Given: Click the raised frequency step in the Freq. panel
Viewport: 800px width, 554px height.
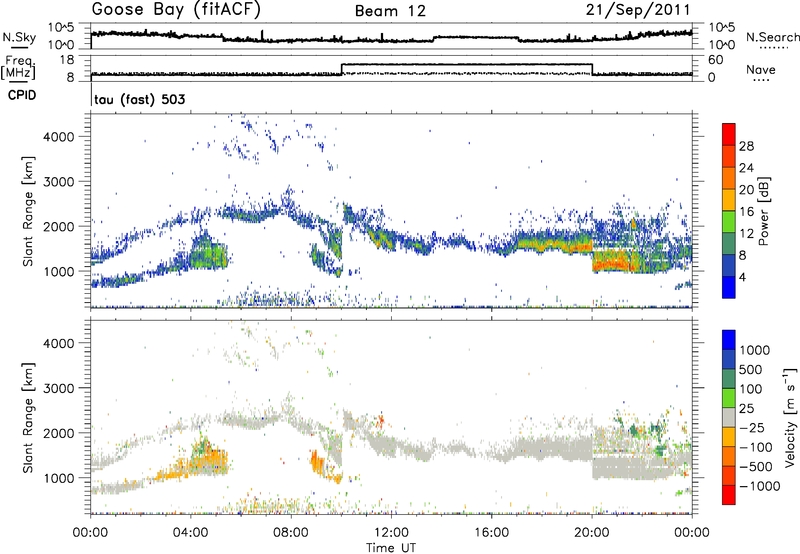Looking at the screenshot, I should [x=466, y=64].
